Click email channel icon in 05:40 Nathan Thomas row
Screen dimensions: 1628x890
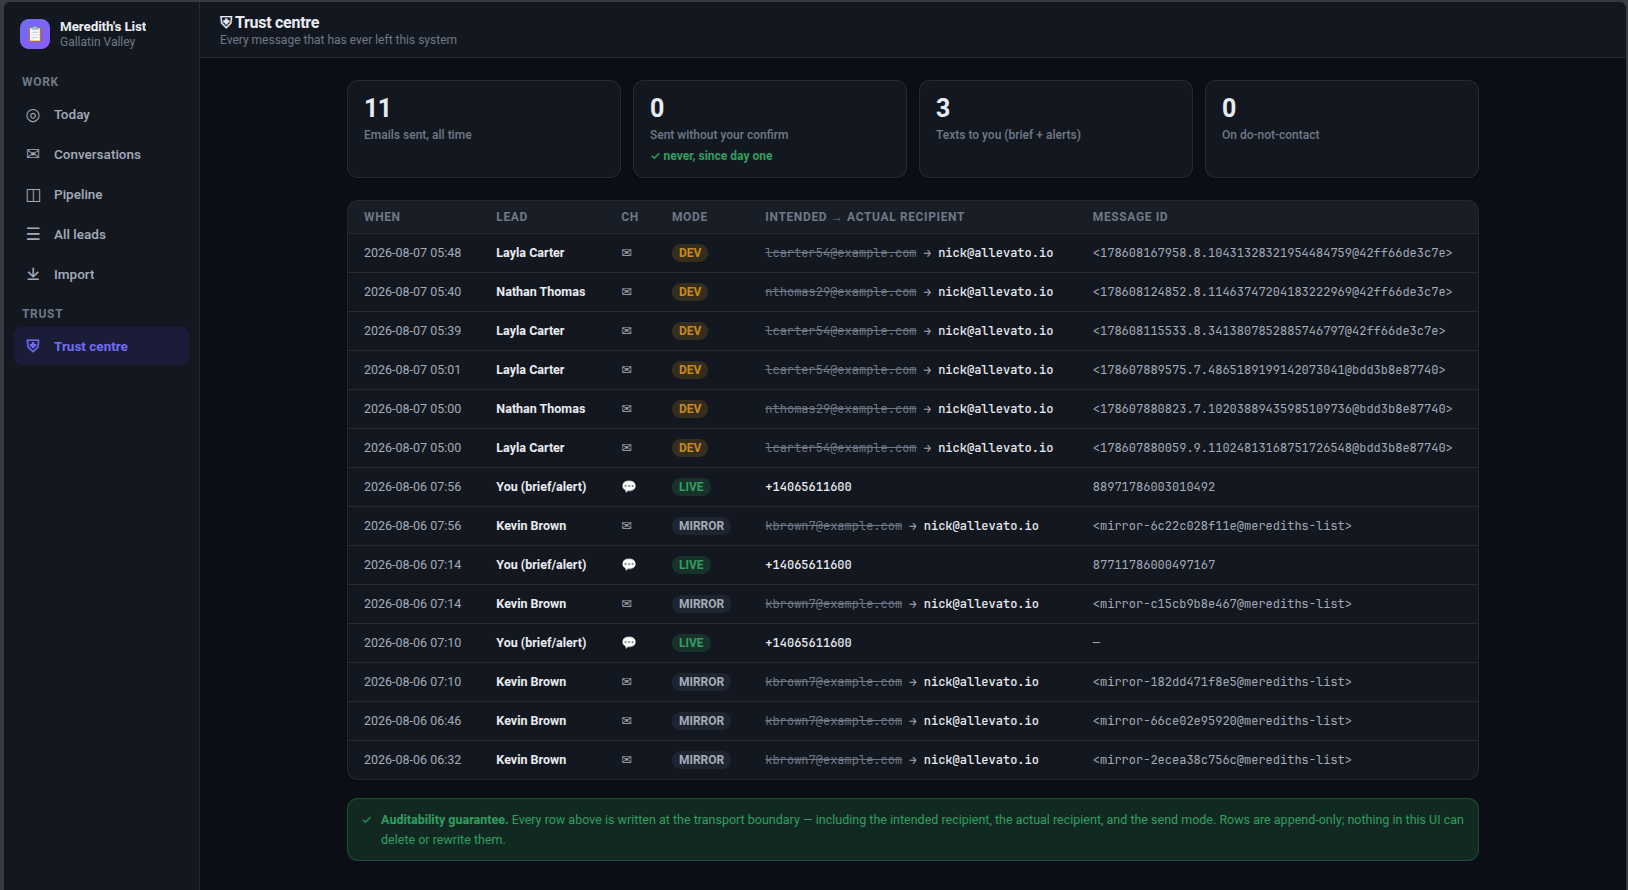click(627, 292)
